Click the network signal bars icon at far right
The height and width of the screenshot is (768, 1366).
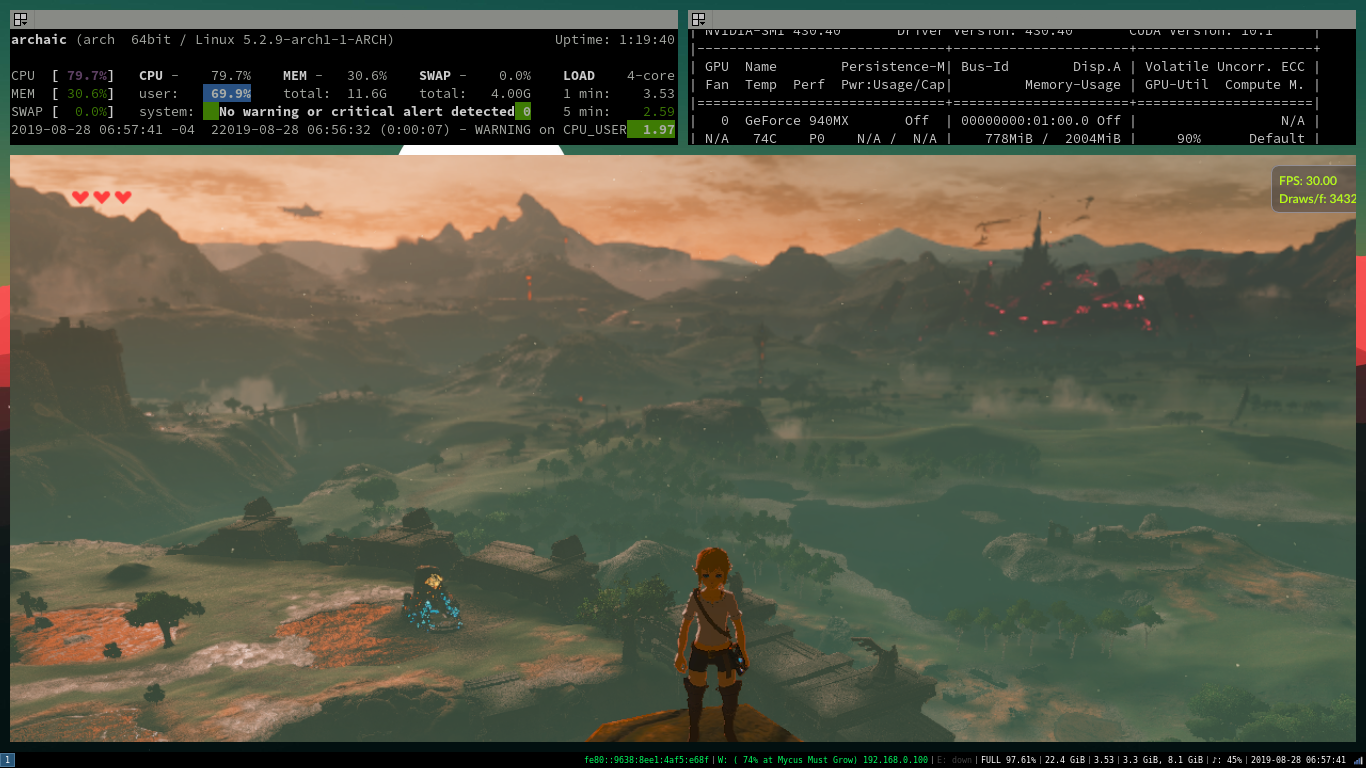pos(1357,759)
